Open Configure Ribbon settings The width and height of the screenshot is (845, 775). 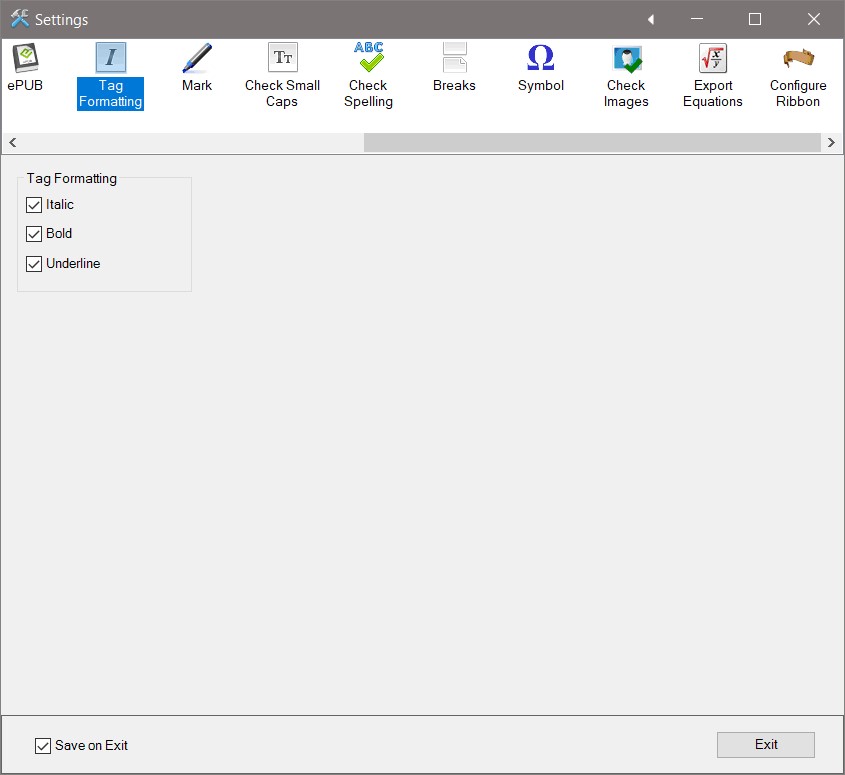[798, 76]
